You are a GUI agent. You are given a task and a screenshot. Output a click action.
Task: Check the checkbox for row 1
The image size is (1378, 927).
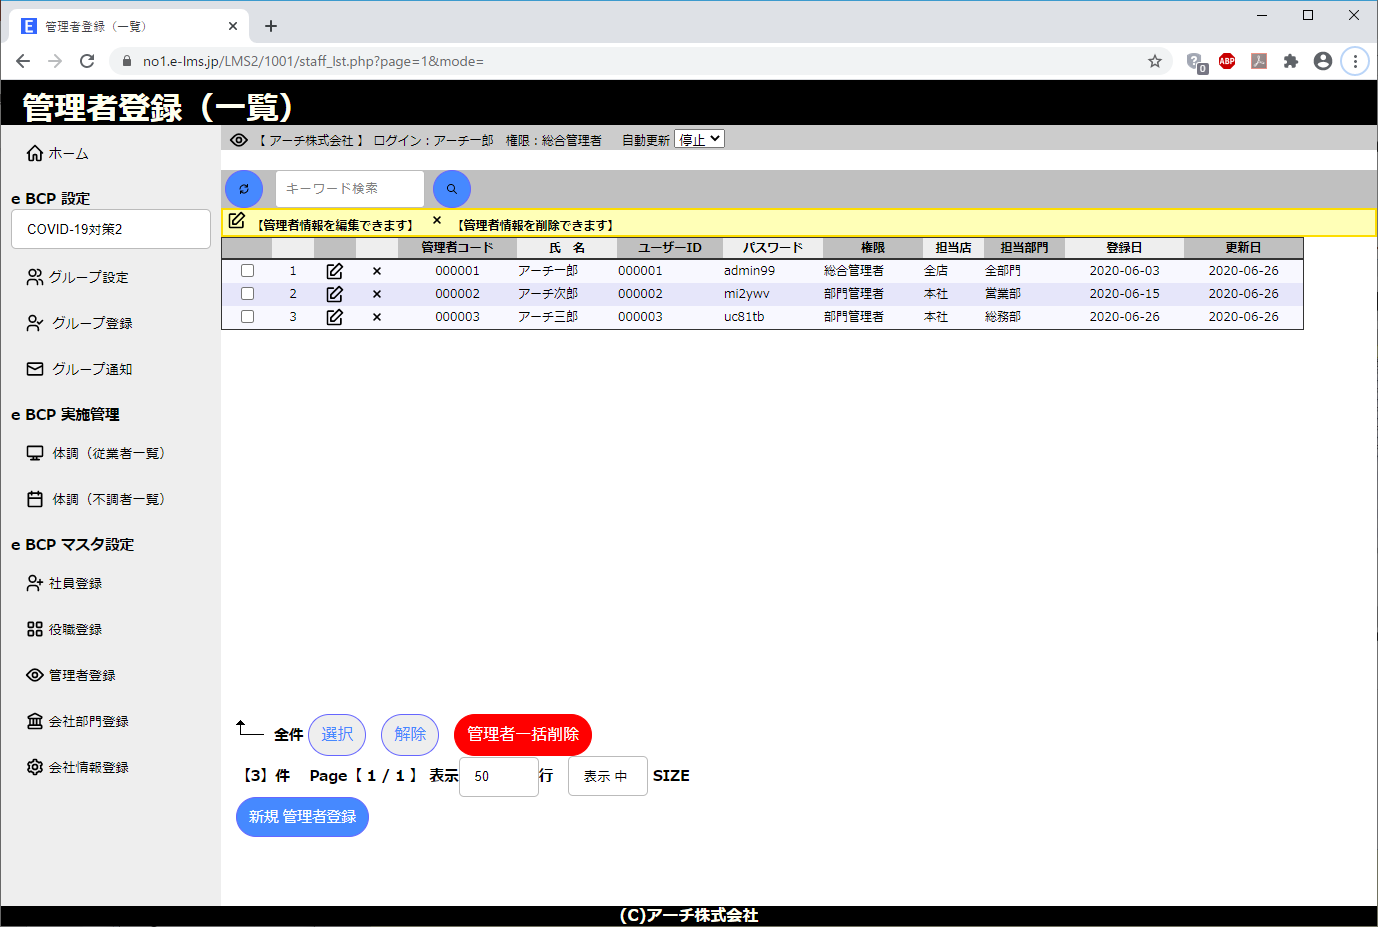[248, 271]
